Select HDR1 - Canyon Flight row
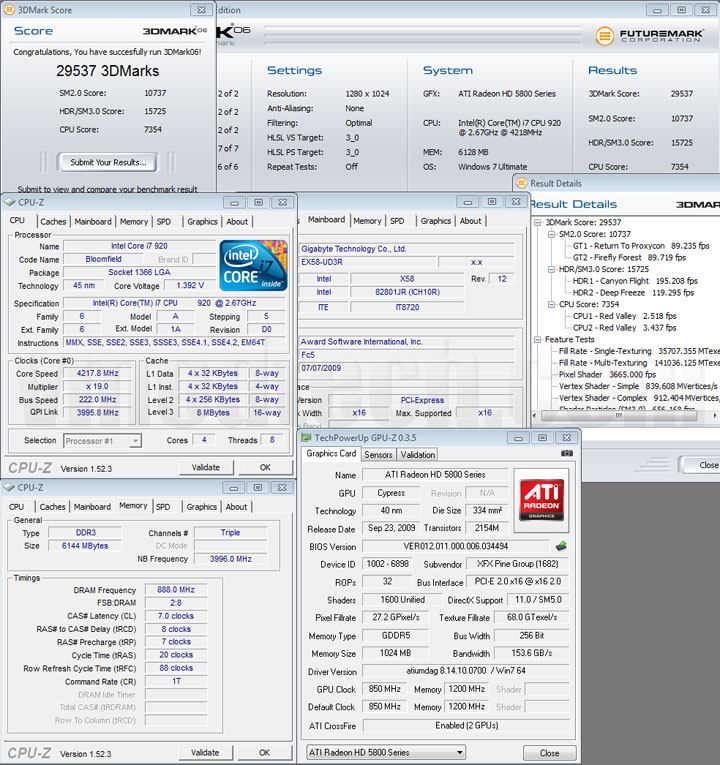This screenshot has width=720, height=765. pos(635,281)
